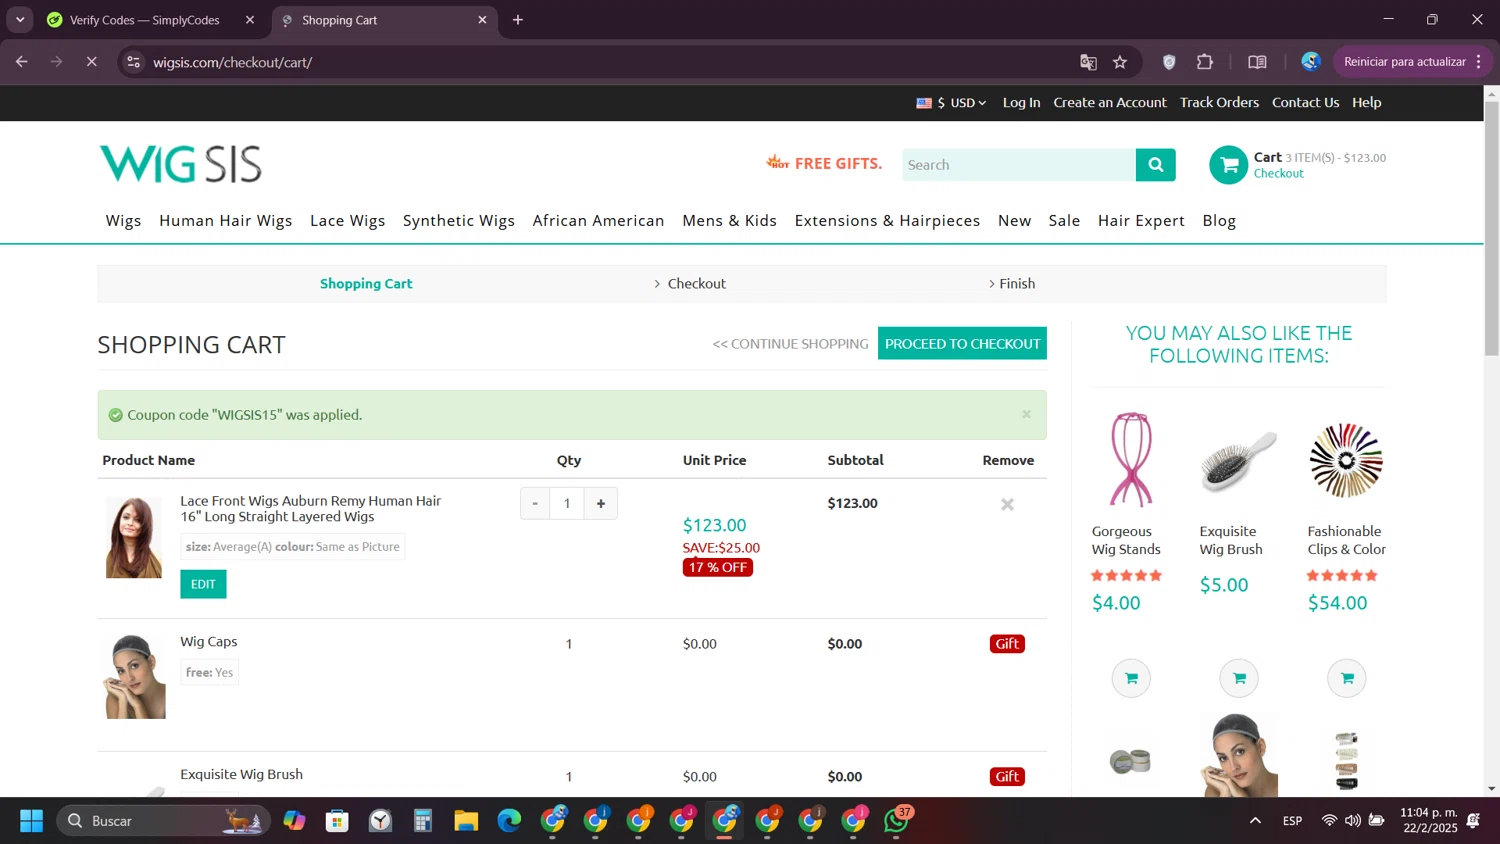This screenshot has height=844, width=1500.
Task: Show hidden system tray icons
Action: pos(1255,821)
